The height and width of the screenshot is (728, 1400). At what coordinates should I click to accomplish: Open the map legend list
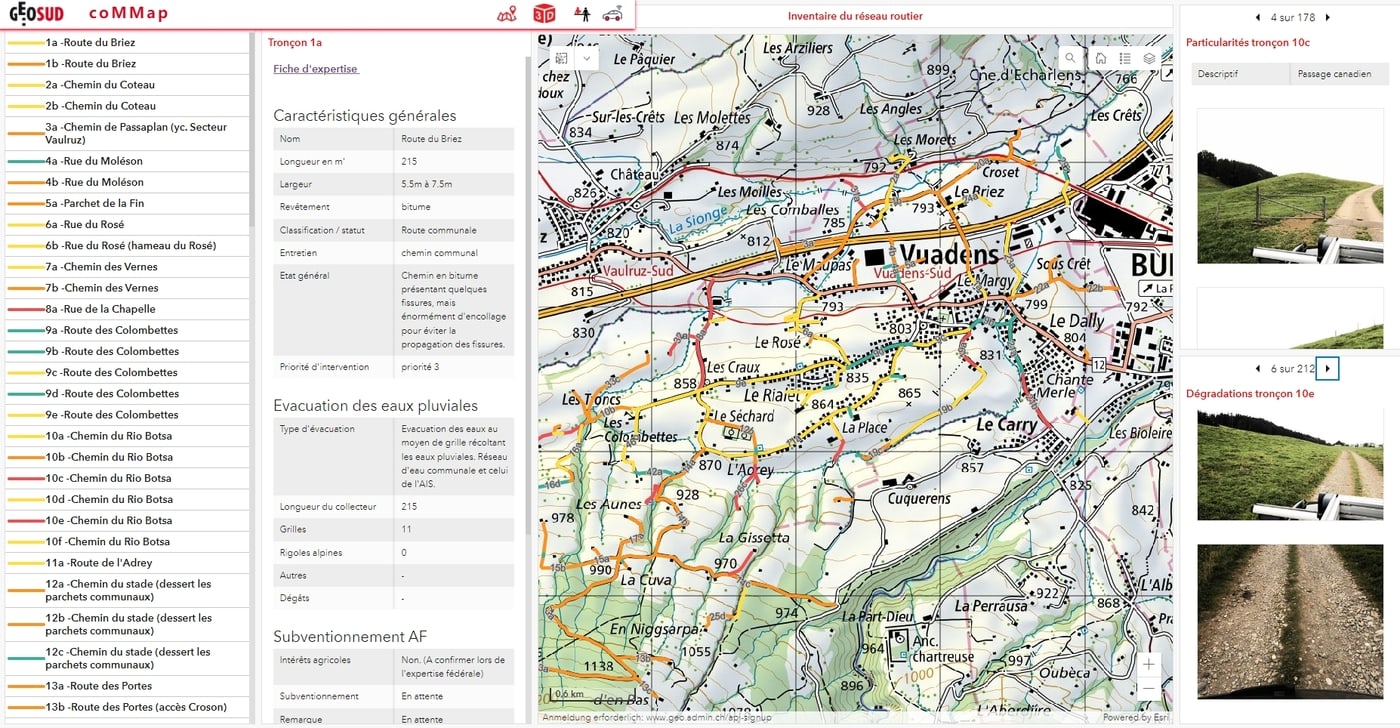(1125, 58)
